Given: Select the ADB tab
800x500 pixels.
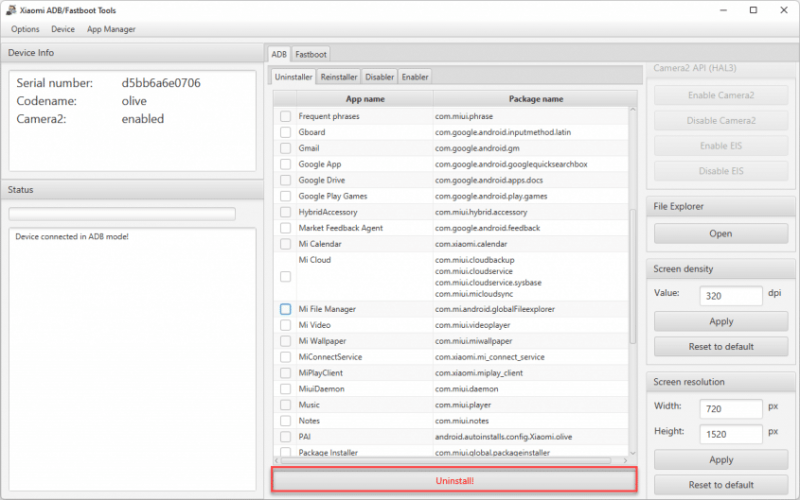Looking at the screenshot, I should (279, 54).
